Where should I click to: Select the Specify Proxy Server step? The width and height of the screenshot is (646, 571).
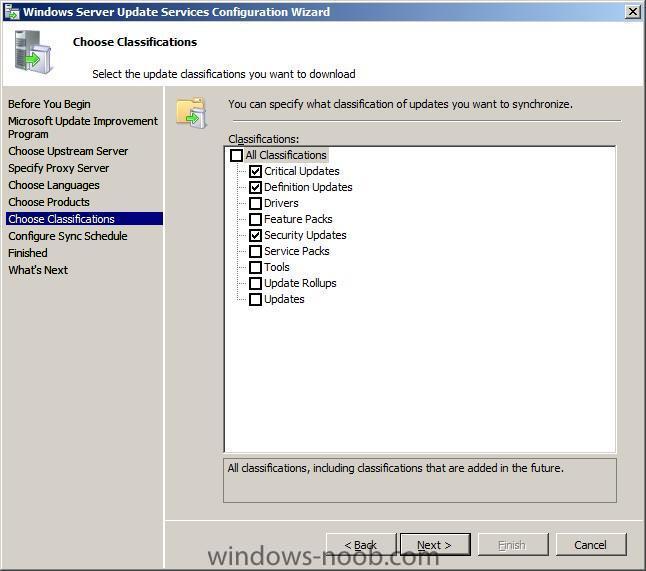(x=59, y=168)
